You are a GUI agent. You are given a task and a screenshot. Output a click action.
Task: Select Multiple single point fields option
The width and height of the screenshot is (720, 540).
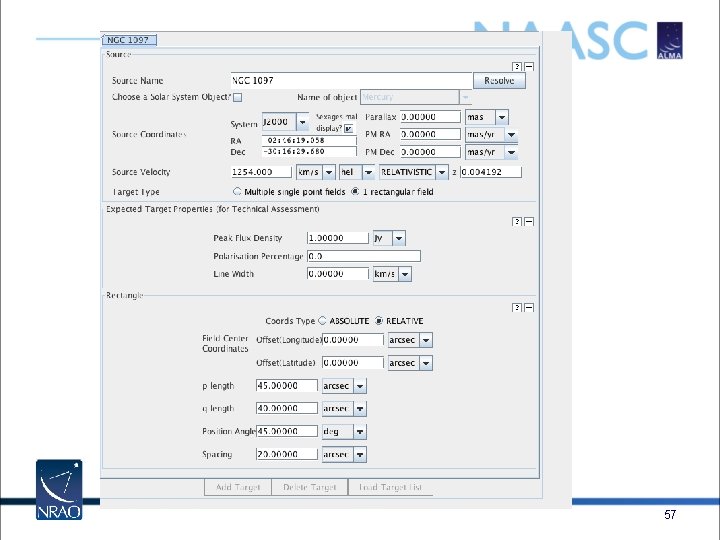tap(237, 191)
